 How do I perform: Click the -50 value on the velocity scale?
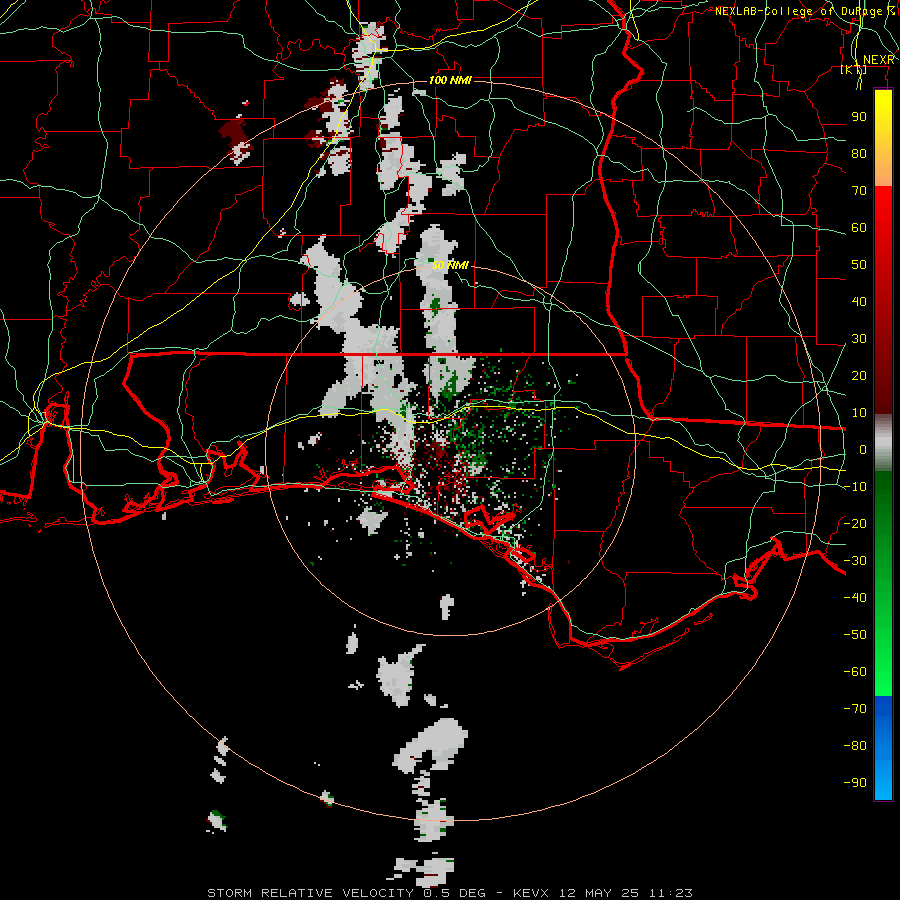[x=855, y=635]
